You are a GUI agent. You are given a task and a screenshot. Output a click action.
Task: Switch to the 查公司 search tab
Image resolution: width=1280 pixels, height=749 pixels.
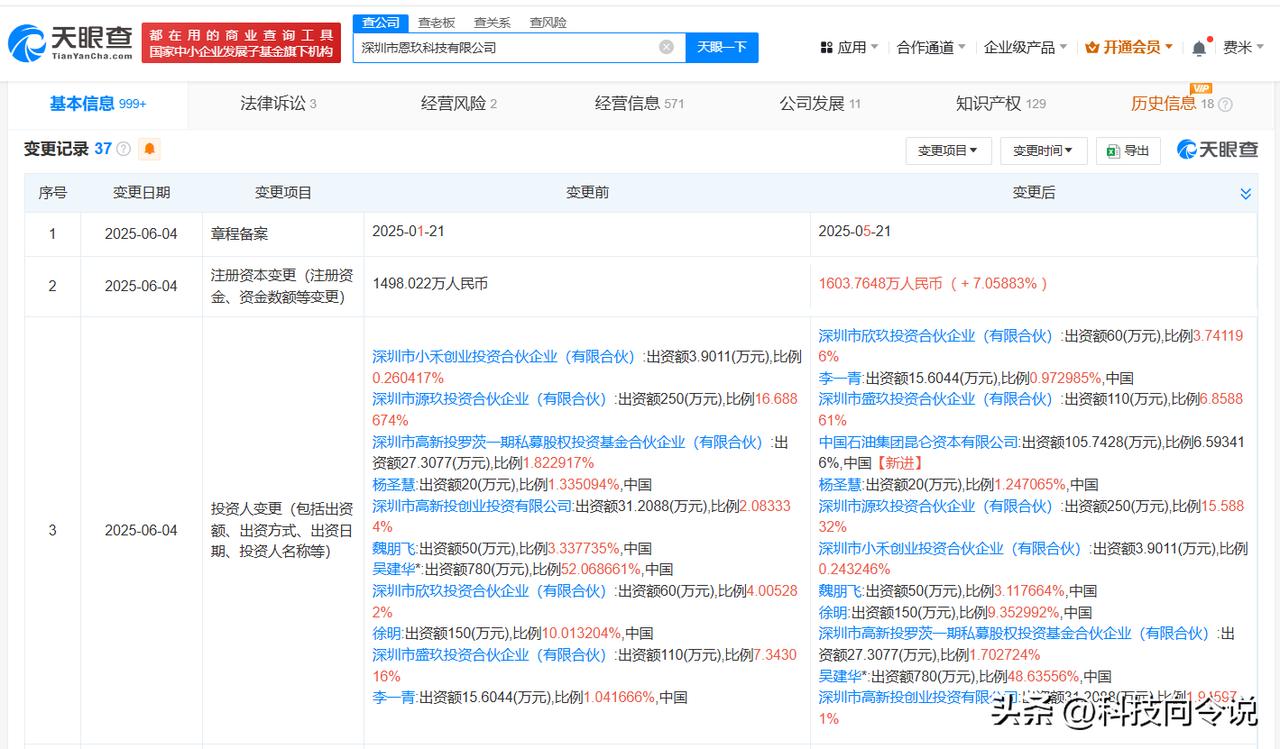click(380, 22)
